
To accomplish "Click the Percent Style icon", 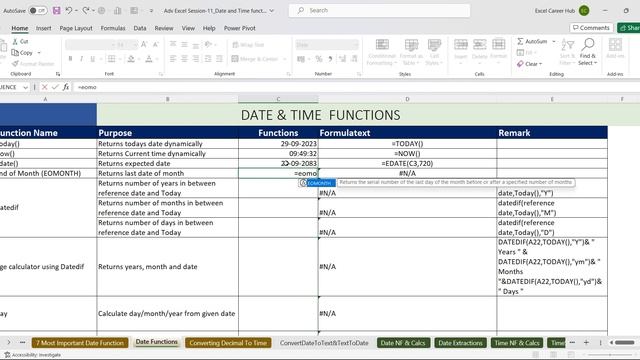I will 319,59.
